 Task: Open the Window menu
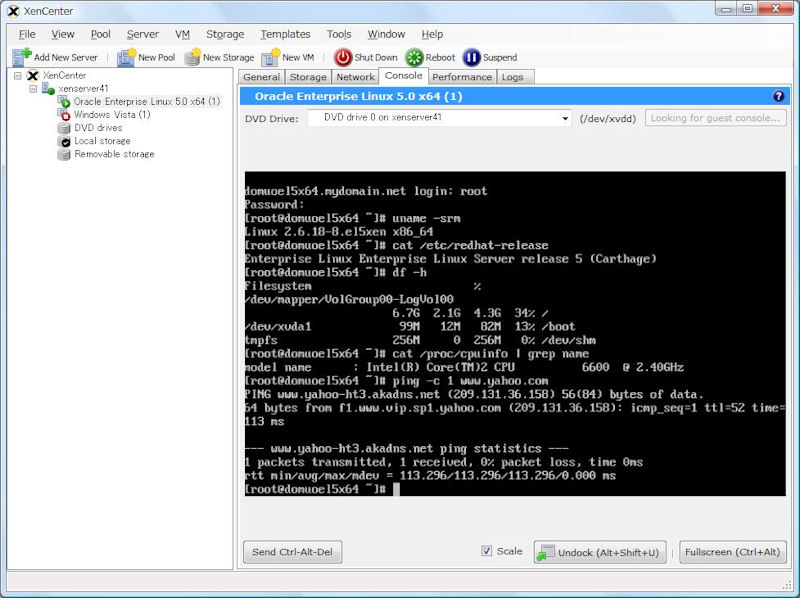pos(386,34)
